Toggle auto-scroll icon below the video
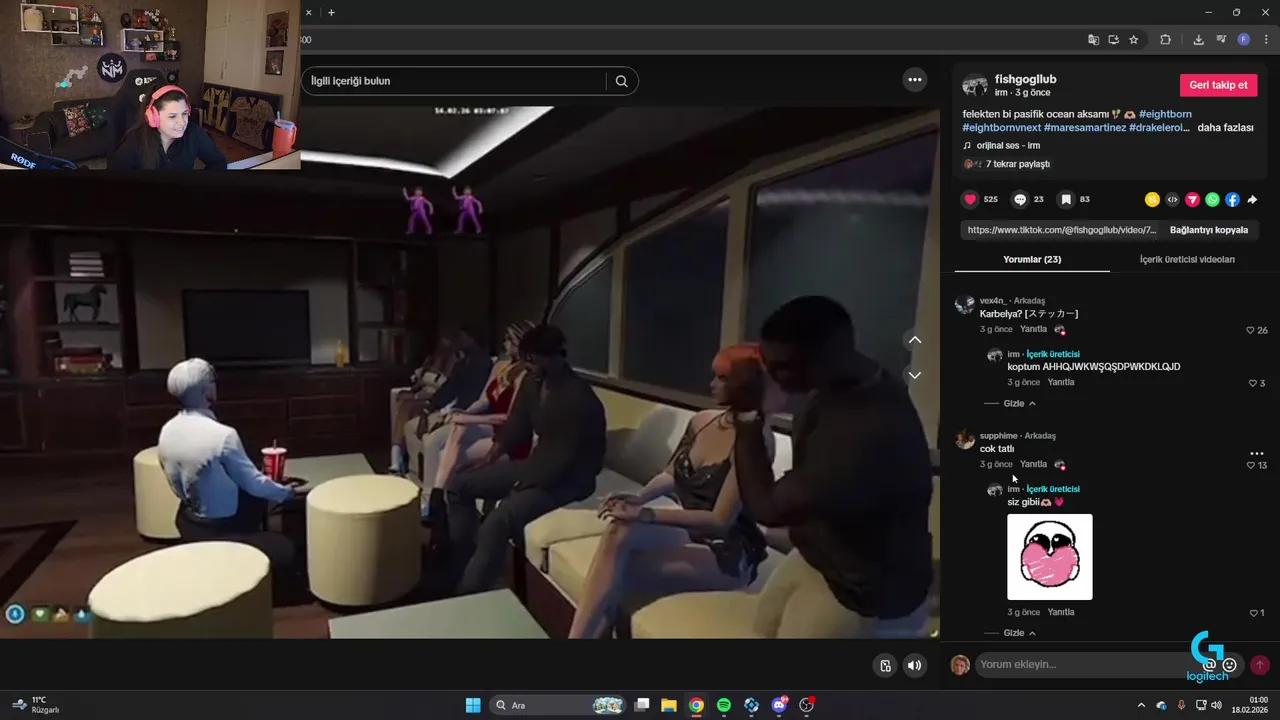This screenshot has width=1280, height=720. click(x=885, y=665)
